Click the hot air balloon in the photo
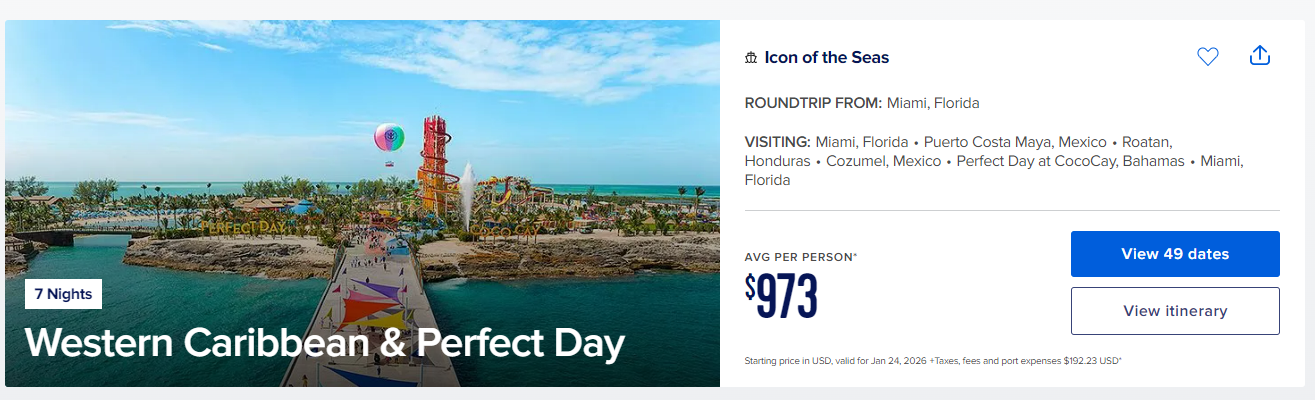The height and width of the screenshot is (400, 1315). click(389, 141)
